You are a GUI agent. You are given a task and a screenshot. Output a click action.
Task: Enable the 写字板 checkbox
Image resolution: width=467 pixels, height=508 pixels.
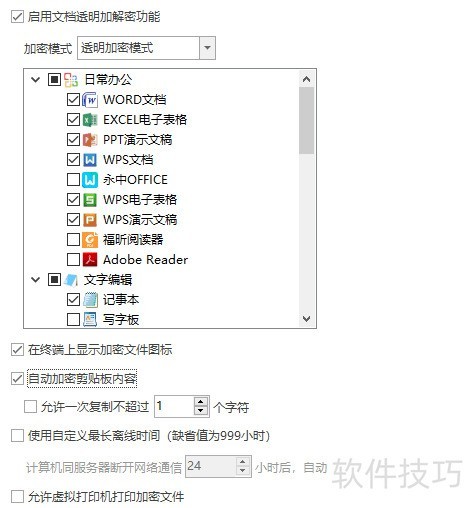click(73, 319)
